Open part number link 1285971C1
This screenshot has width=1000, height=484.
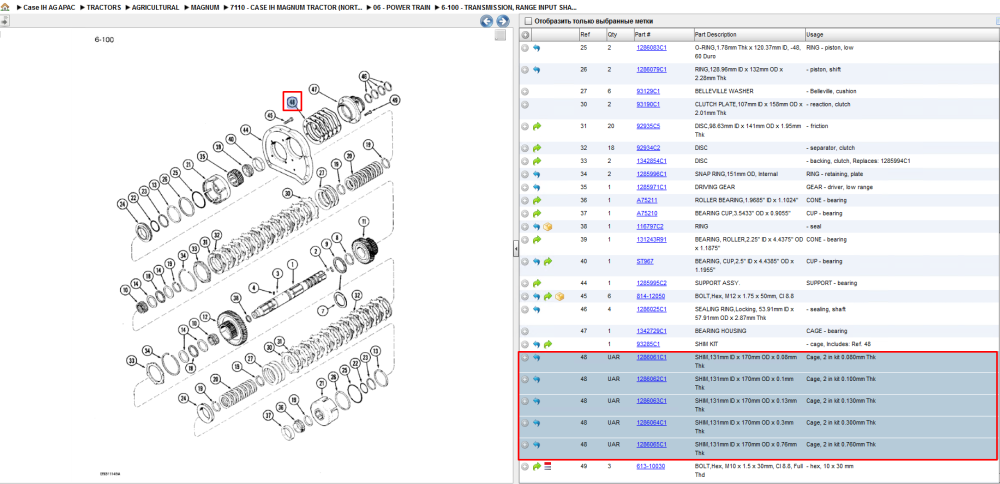pyautogui.click(x=651, y=187)
